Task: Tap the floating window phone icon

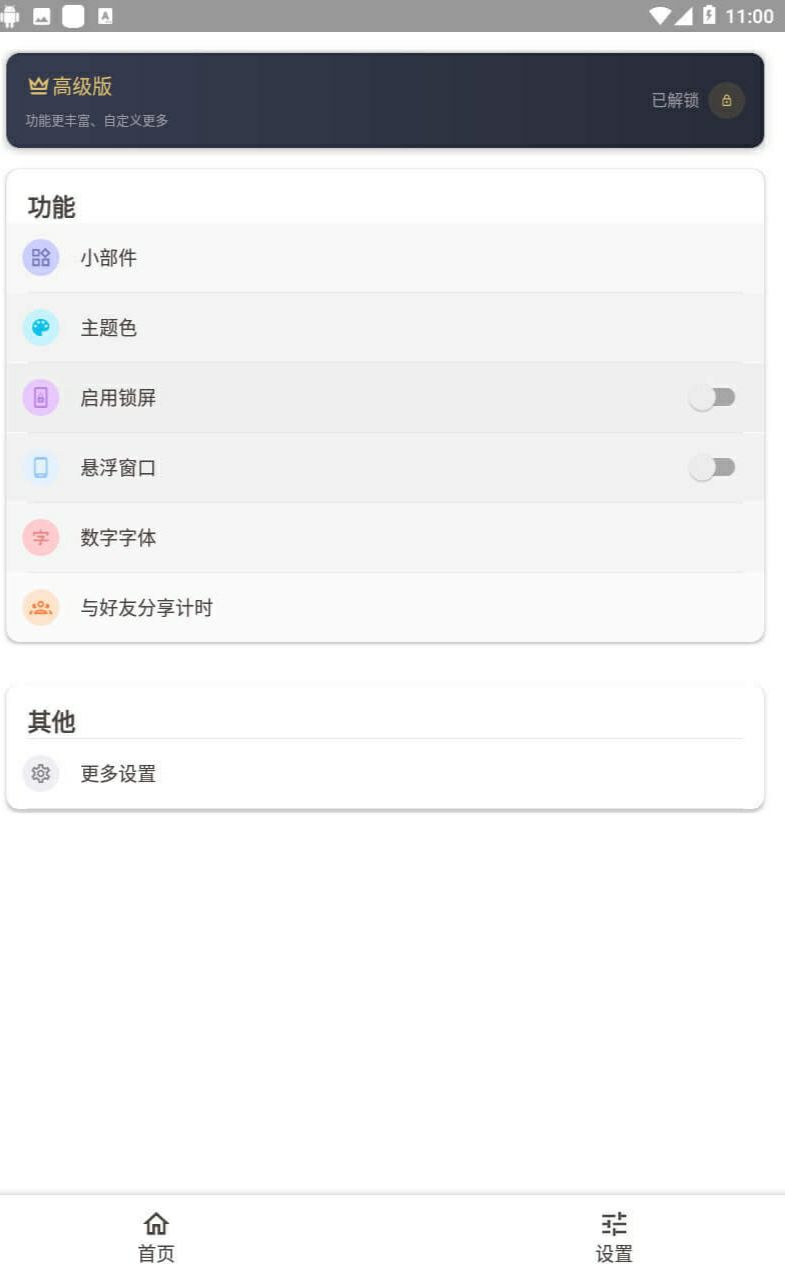Action: [x=41, y=468]
